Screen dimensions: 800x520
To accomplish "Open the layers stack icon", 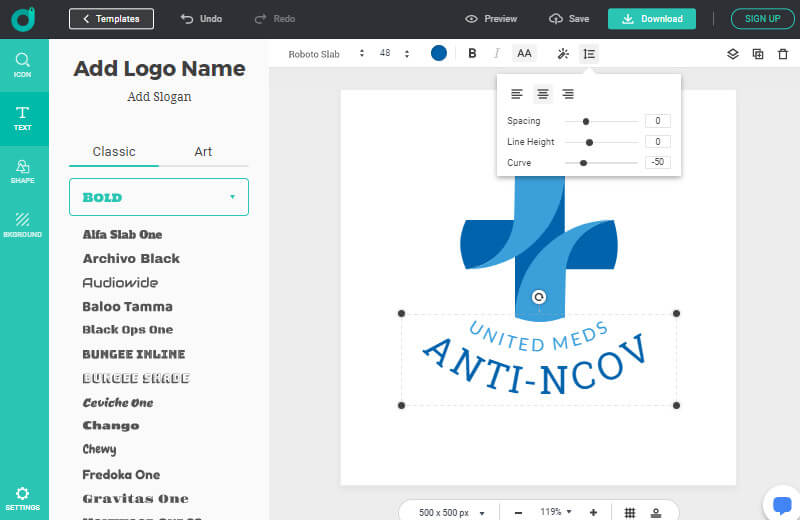I will pyautogui.click(x=733, y=54).
